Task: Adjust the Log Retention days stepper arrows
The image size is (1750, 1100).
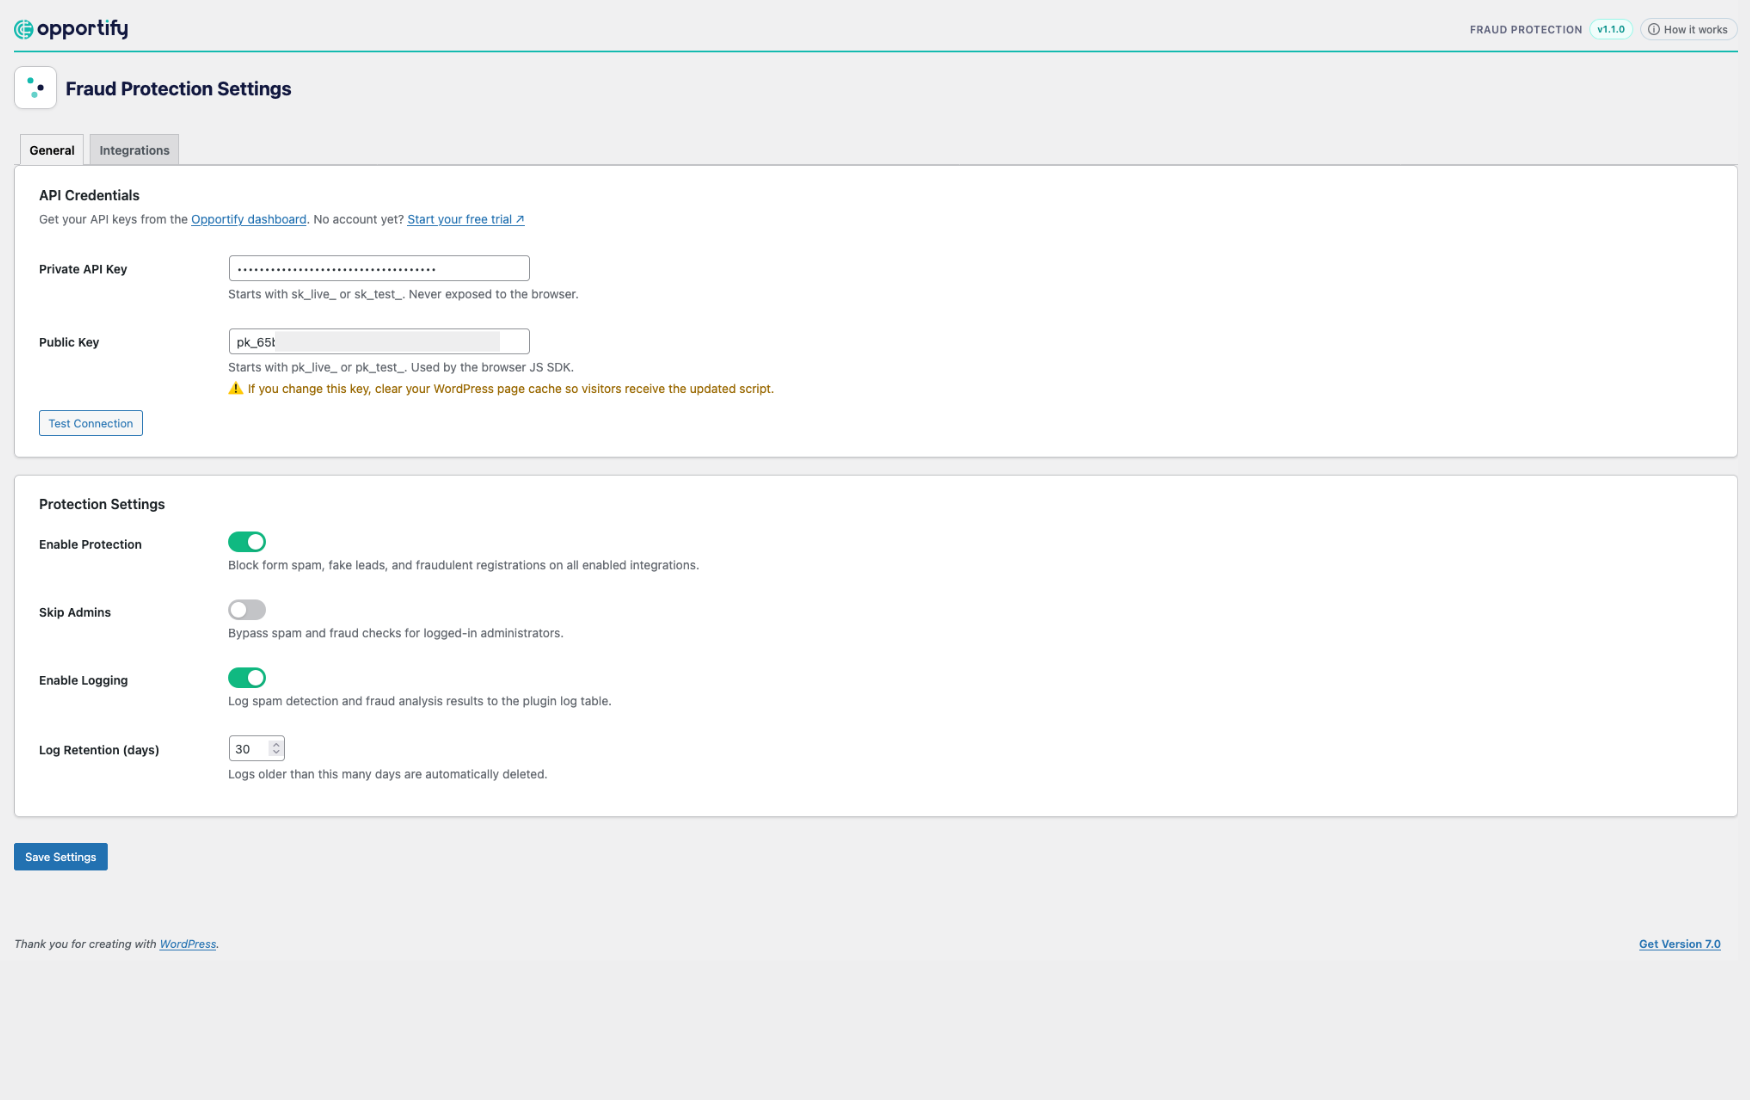Action: [276, 748]
